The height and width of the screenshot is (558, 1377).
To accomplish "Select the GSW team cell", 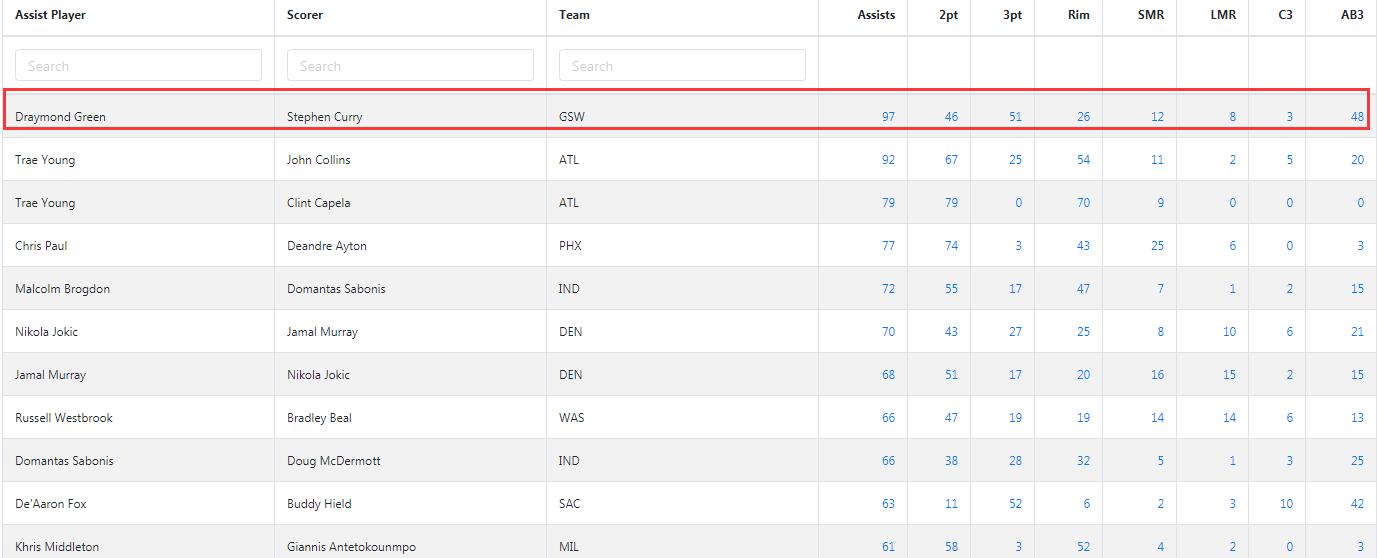I will (x=682, y=117).
